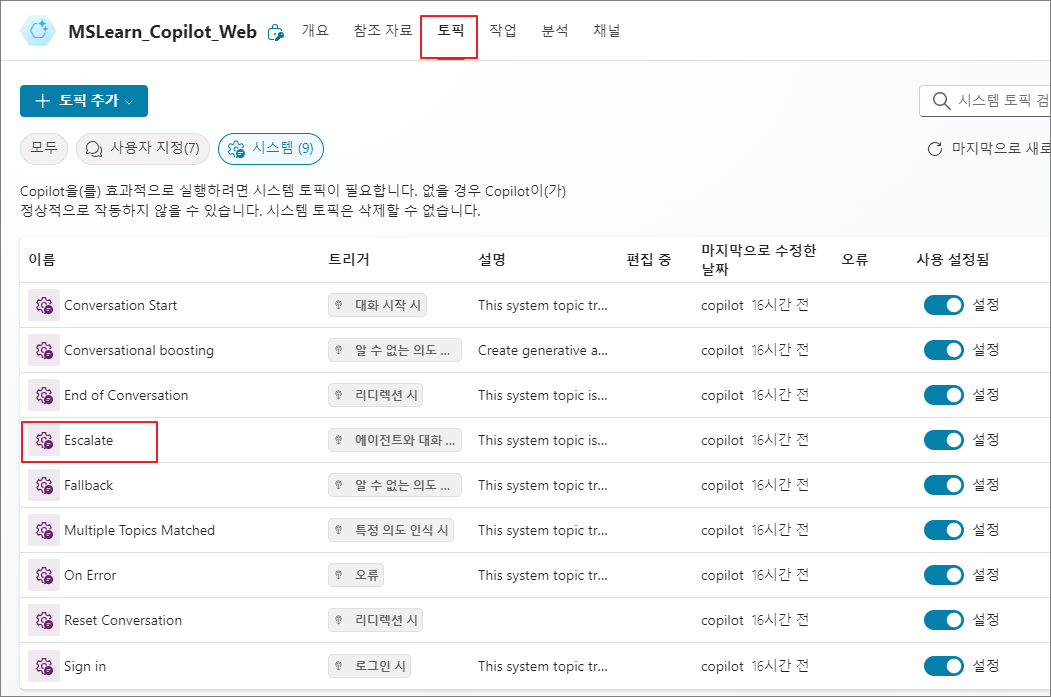The width and height of the screenshot is (1051, 697).
Task: Click the search magnifier icon
Action: pyautogui.click(x=941, y=101)
